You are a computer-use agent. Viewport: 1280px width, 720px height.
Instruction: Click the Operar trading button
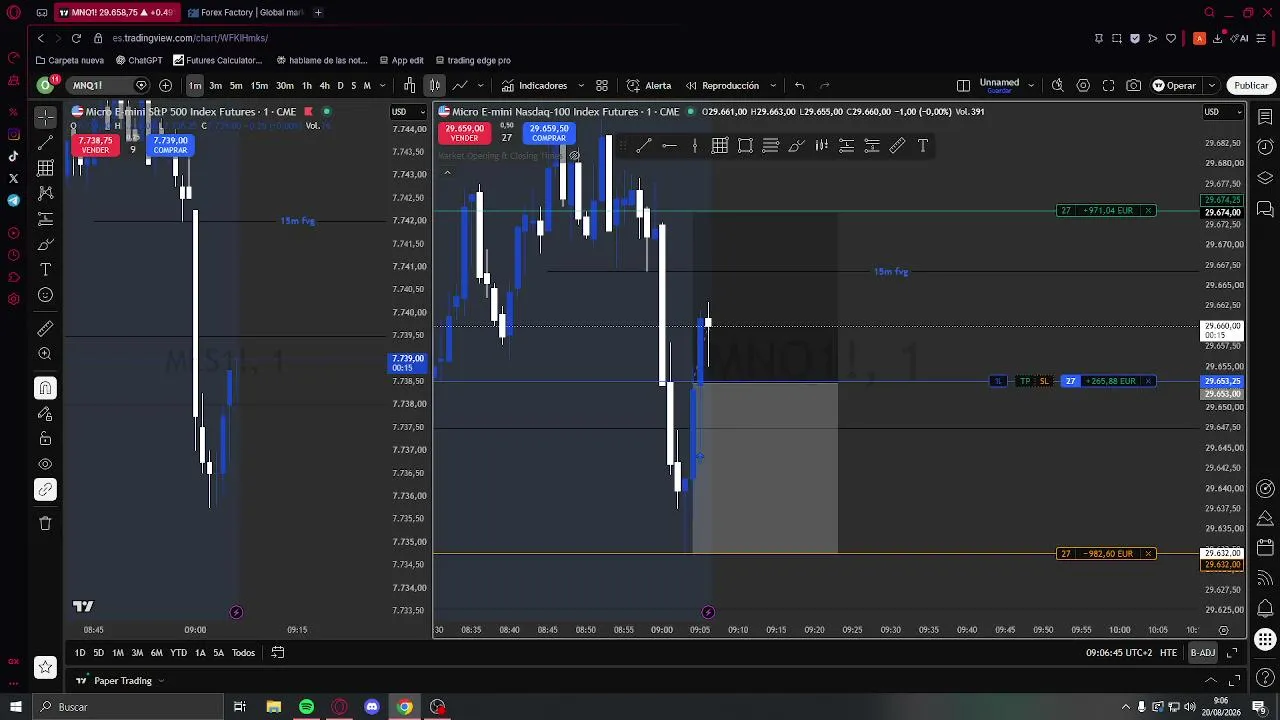click(x=1174, y=85)
